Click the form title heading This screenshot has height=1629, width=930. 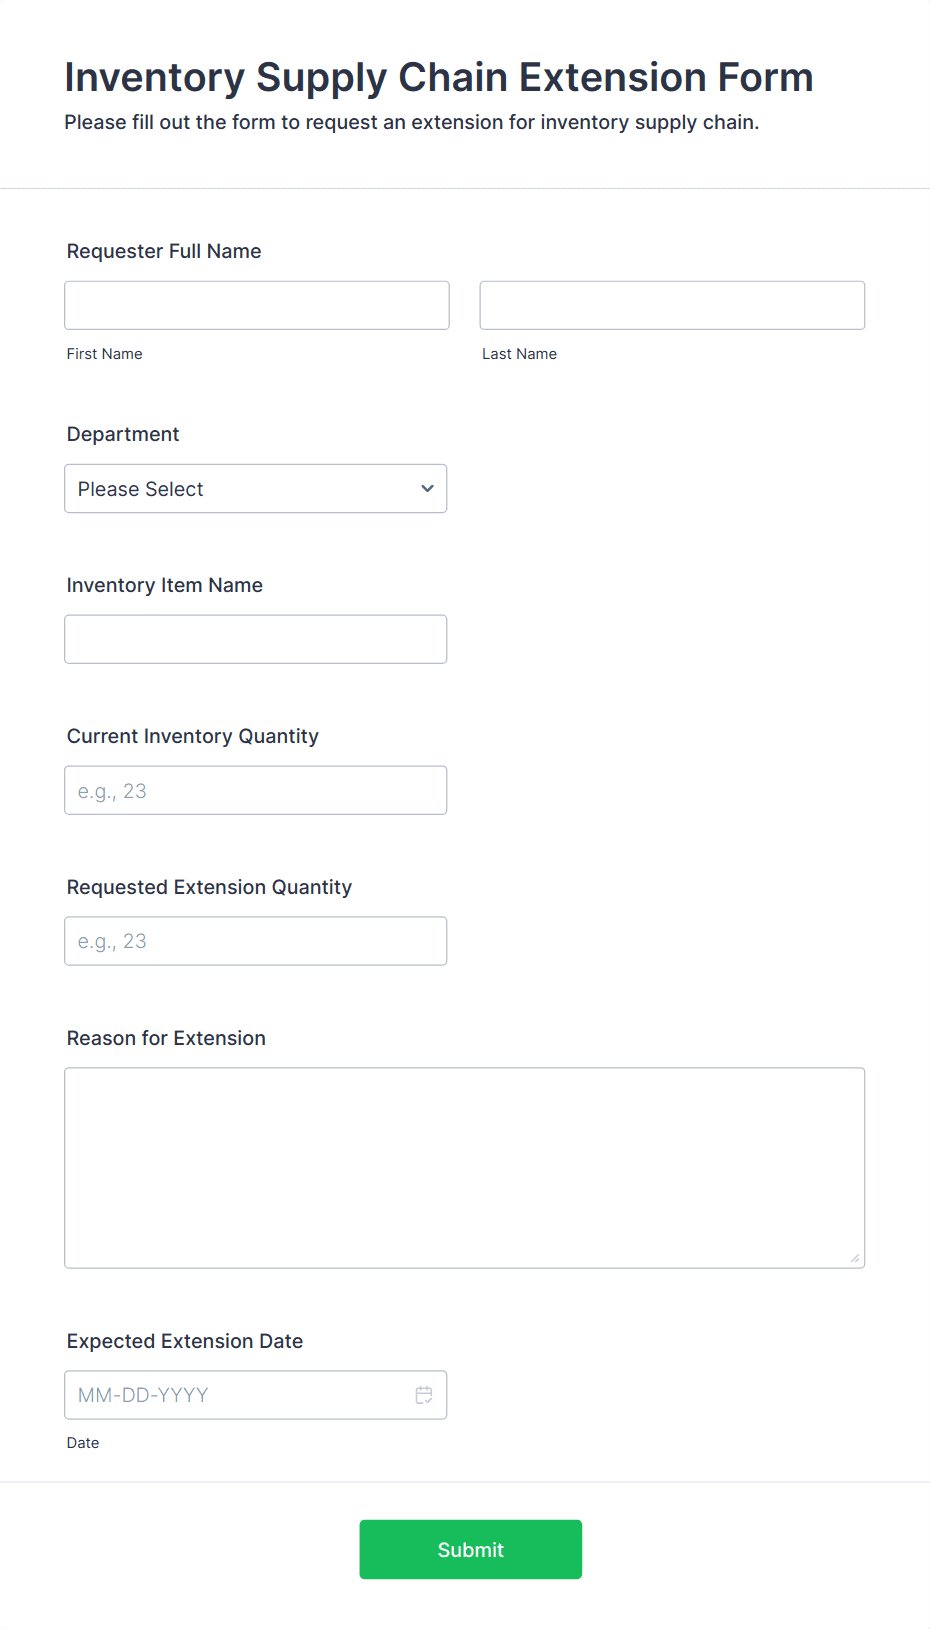[x=439, y=77]
